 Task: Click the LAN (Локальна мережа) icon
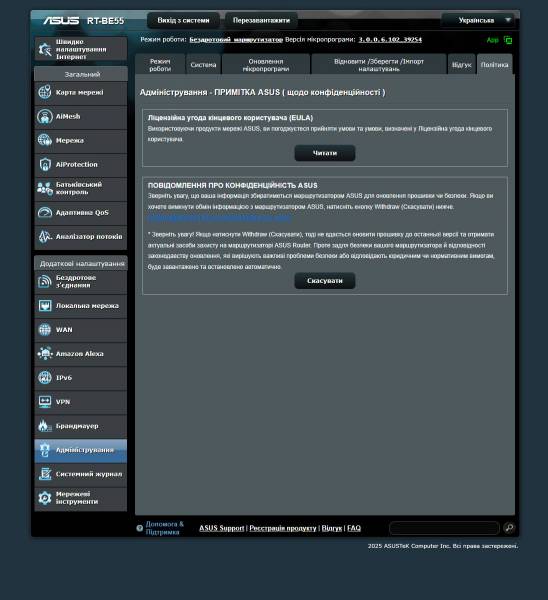[45, 306]
